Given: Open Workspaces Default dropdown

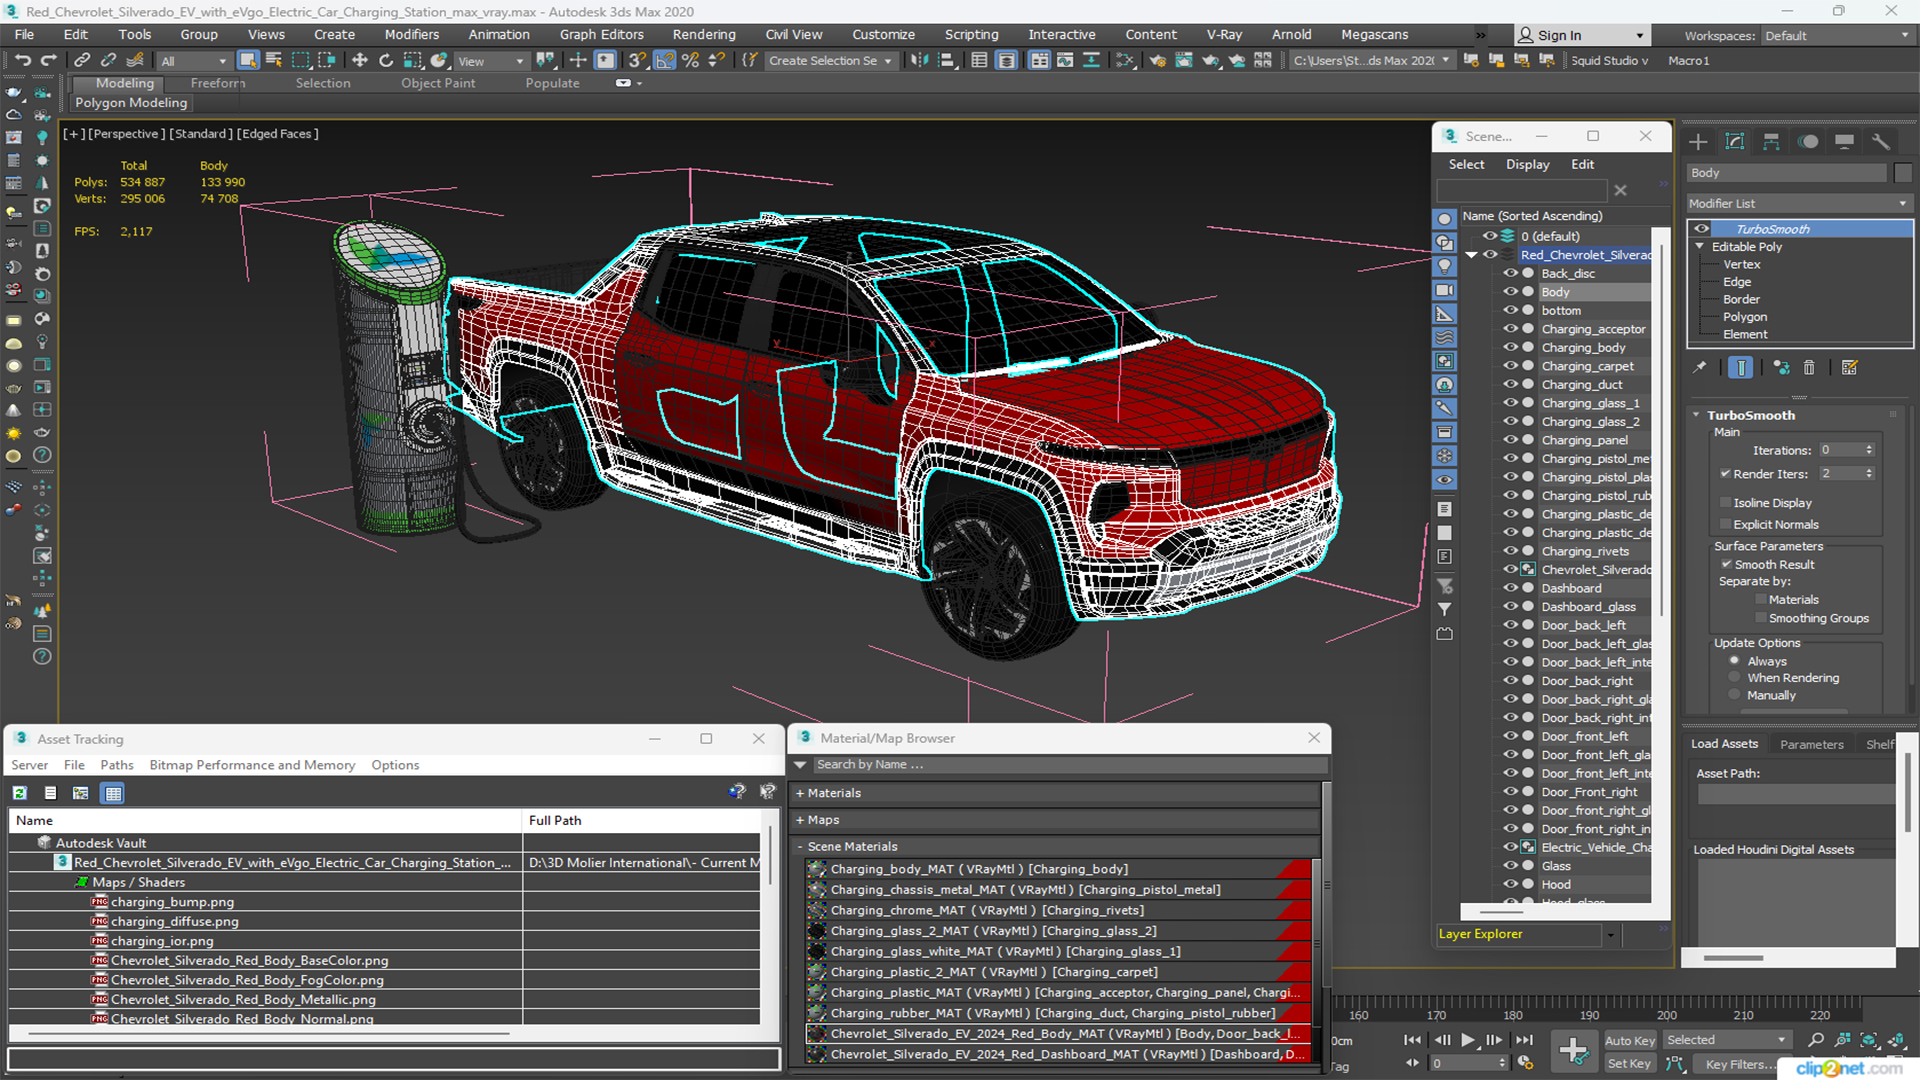Looking at the screenshot, I should 1836,35.
